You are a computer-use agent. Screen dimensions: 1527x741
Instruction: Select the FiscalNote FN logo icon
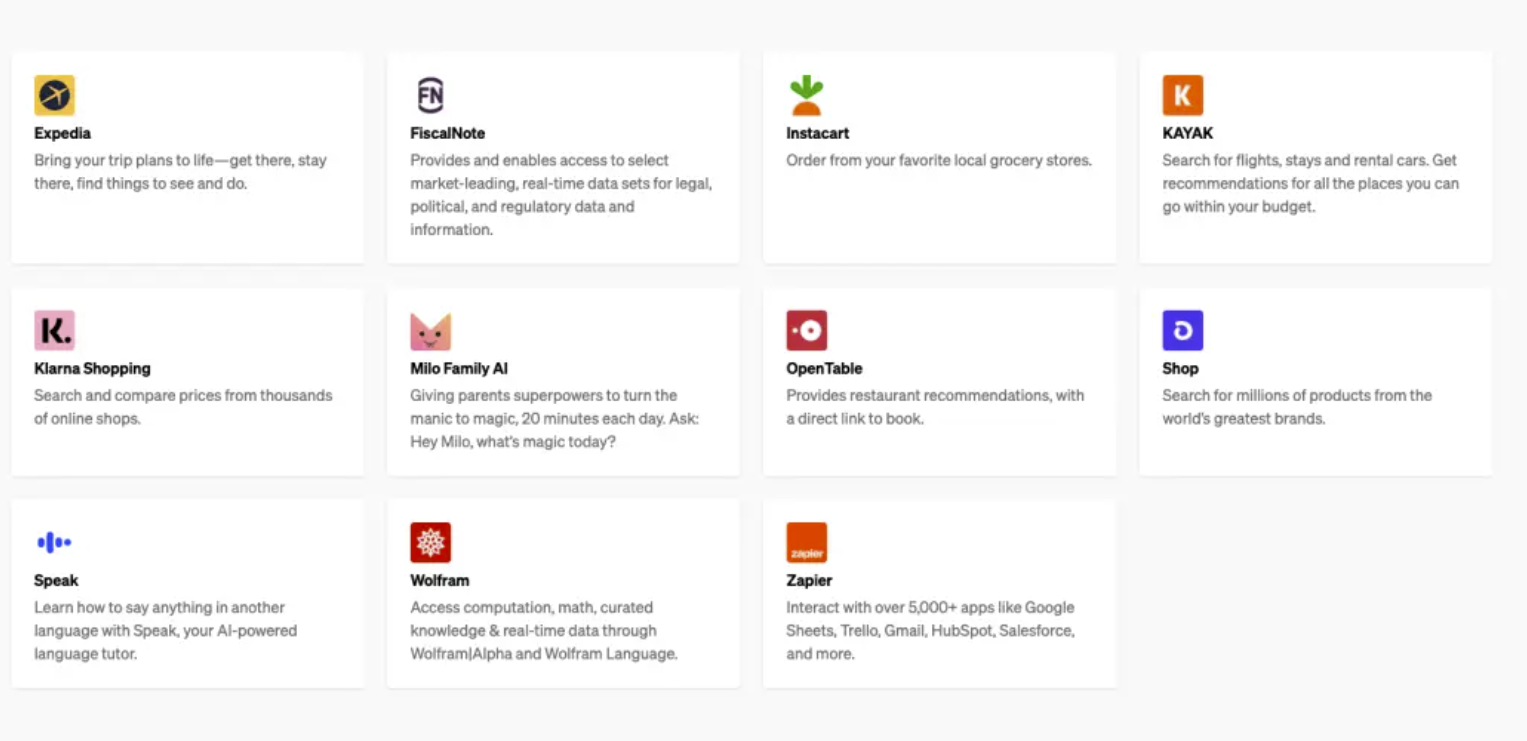[x=430, y=95]
